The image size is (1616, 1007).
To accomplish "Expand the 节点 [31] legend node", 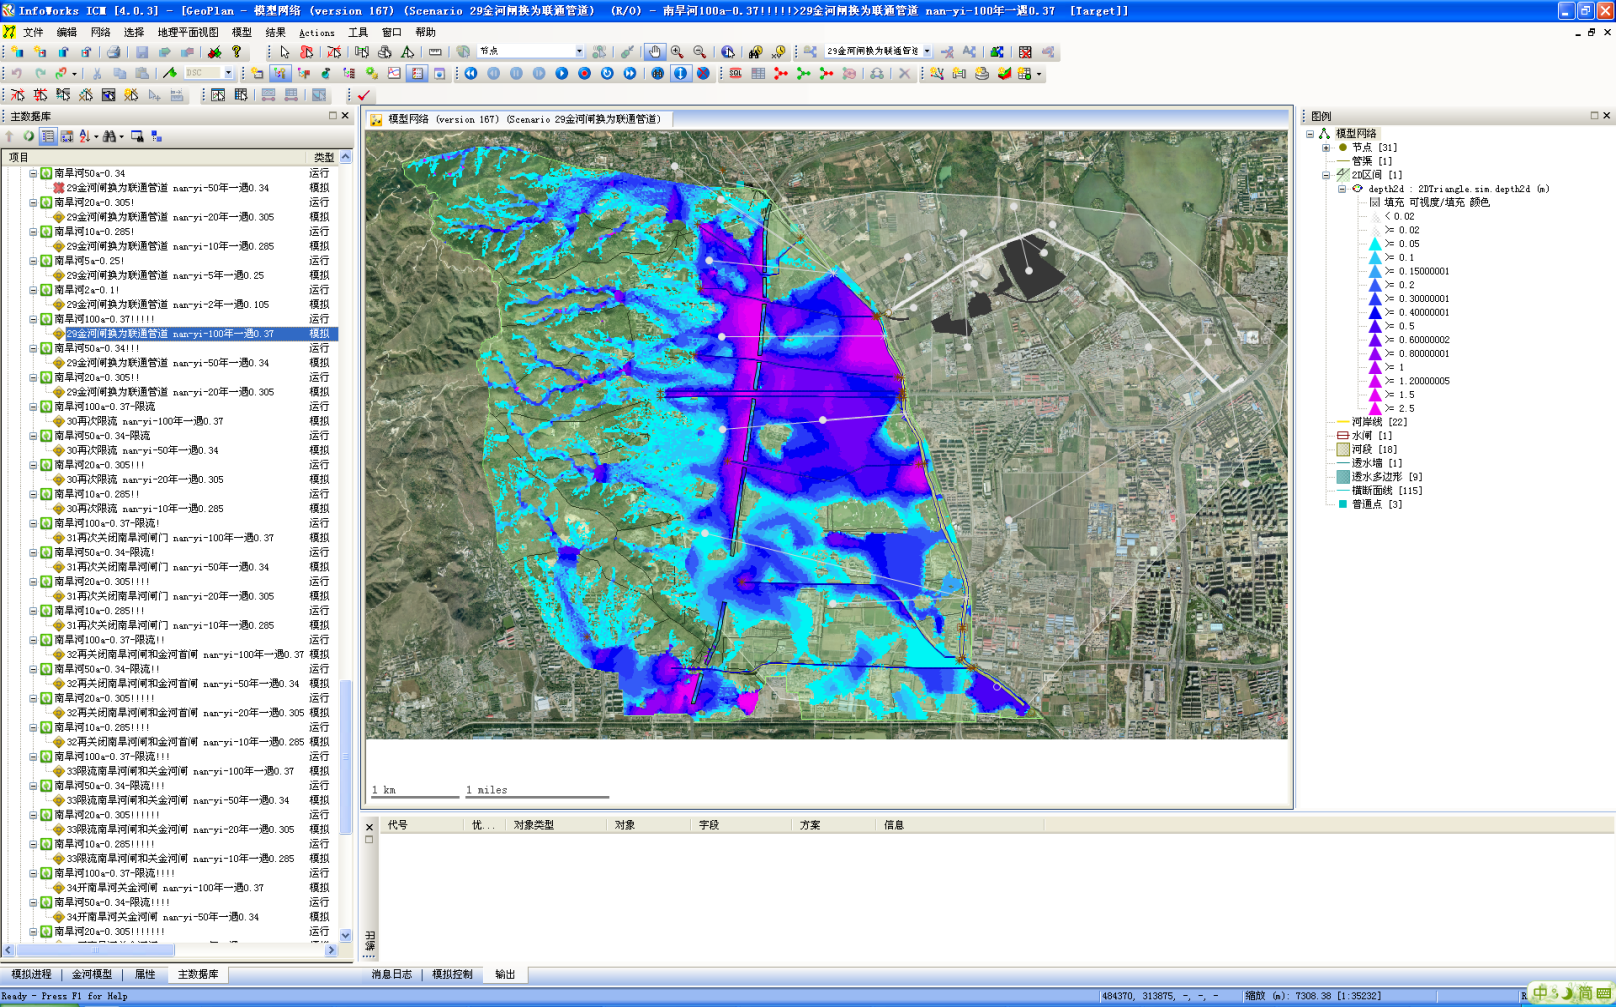I will pyautogui.click(x=1326, y=147).
